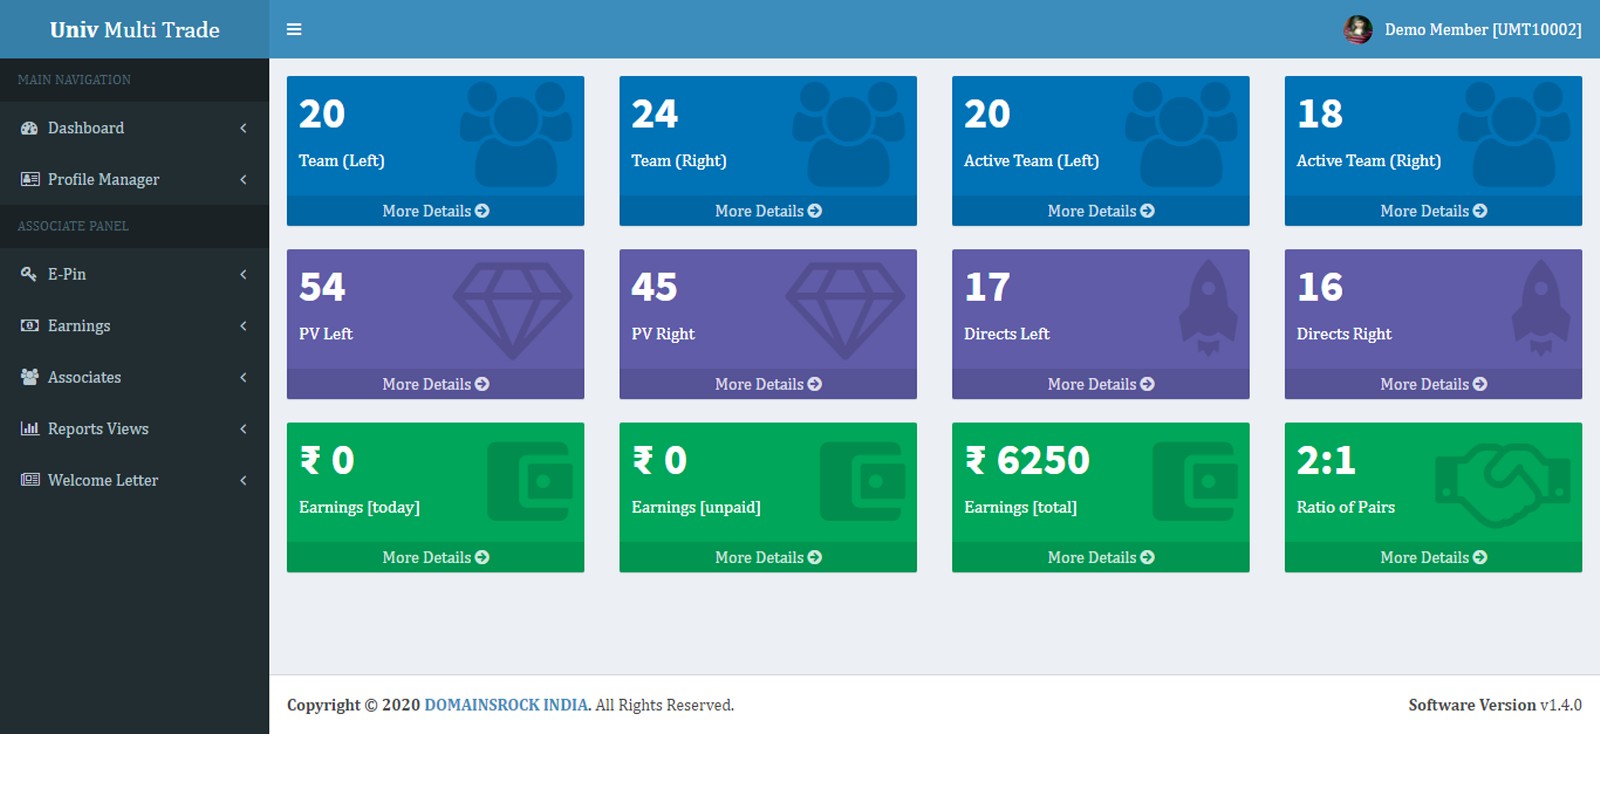Viewport: 1600px width, 800px height.
Task: Click the users icon on Team (Left) card
Action: (x=516, y=134)
